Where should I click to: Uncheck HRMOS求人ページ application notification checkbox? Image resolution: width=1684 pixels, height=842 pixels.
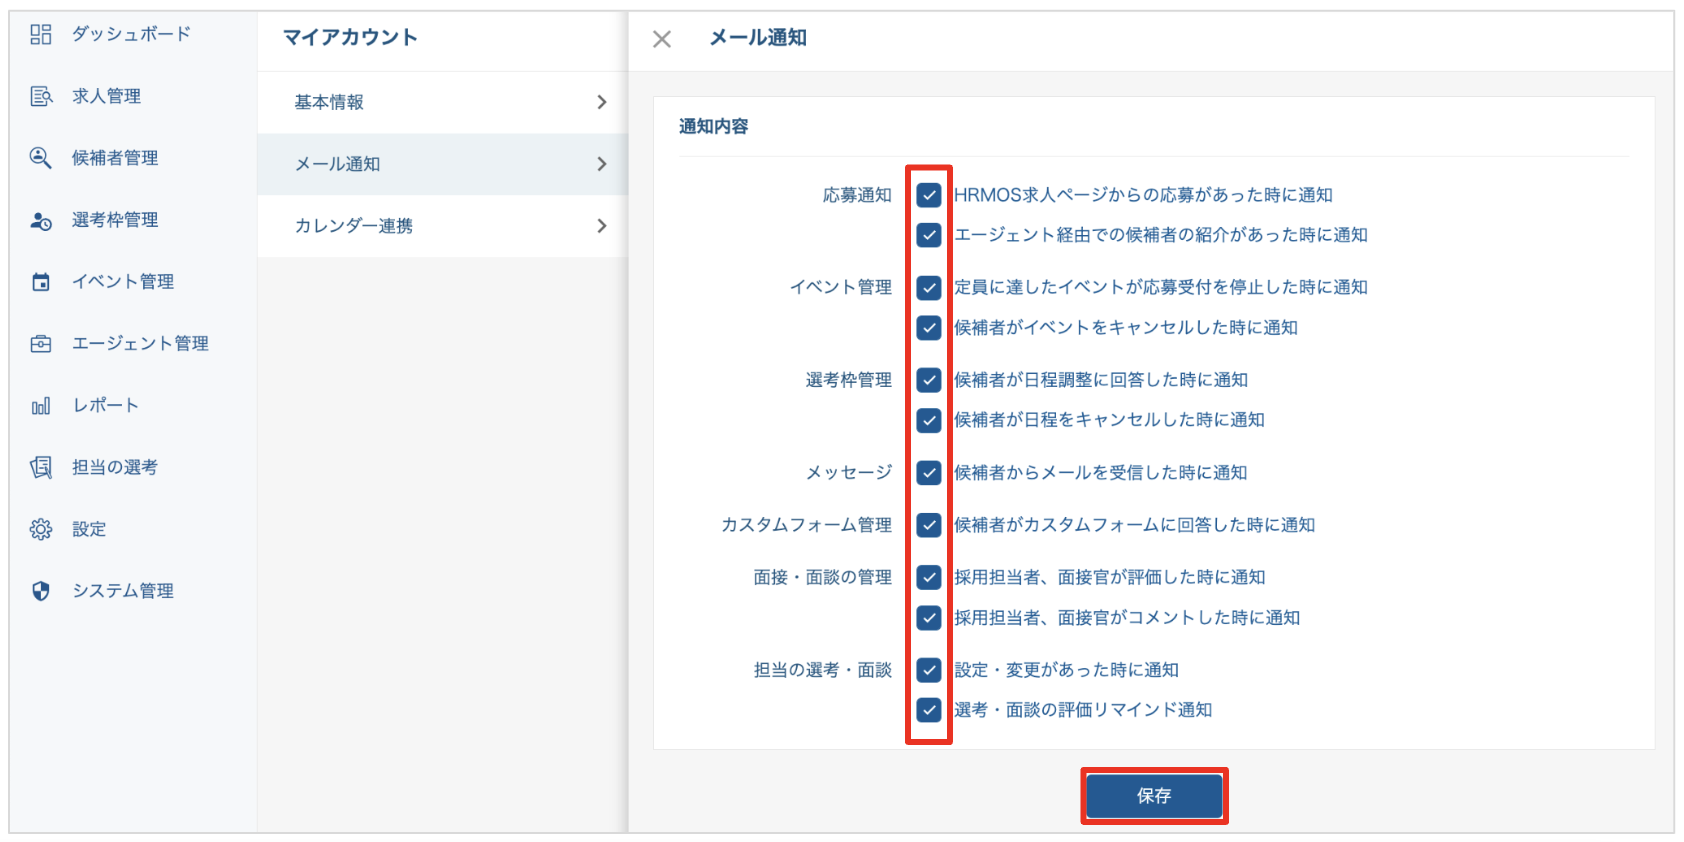click(x=929, y=195)
